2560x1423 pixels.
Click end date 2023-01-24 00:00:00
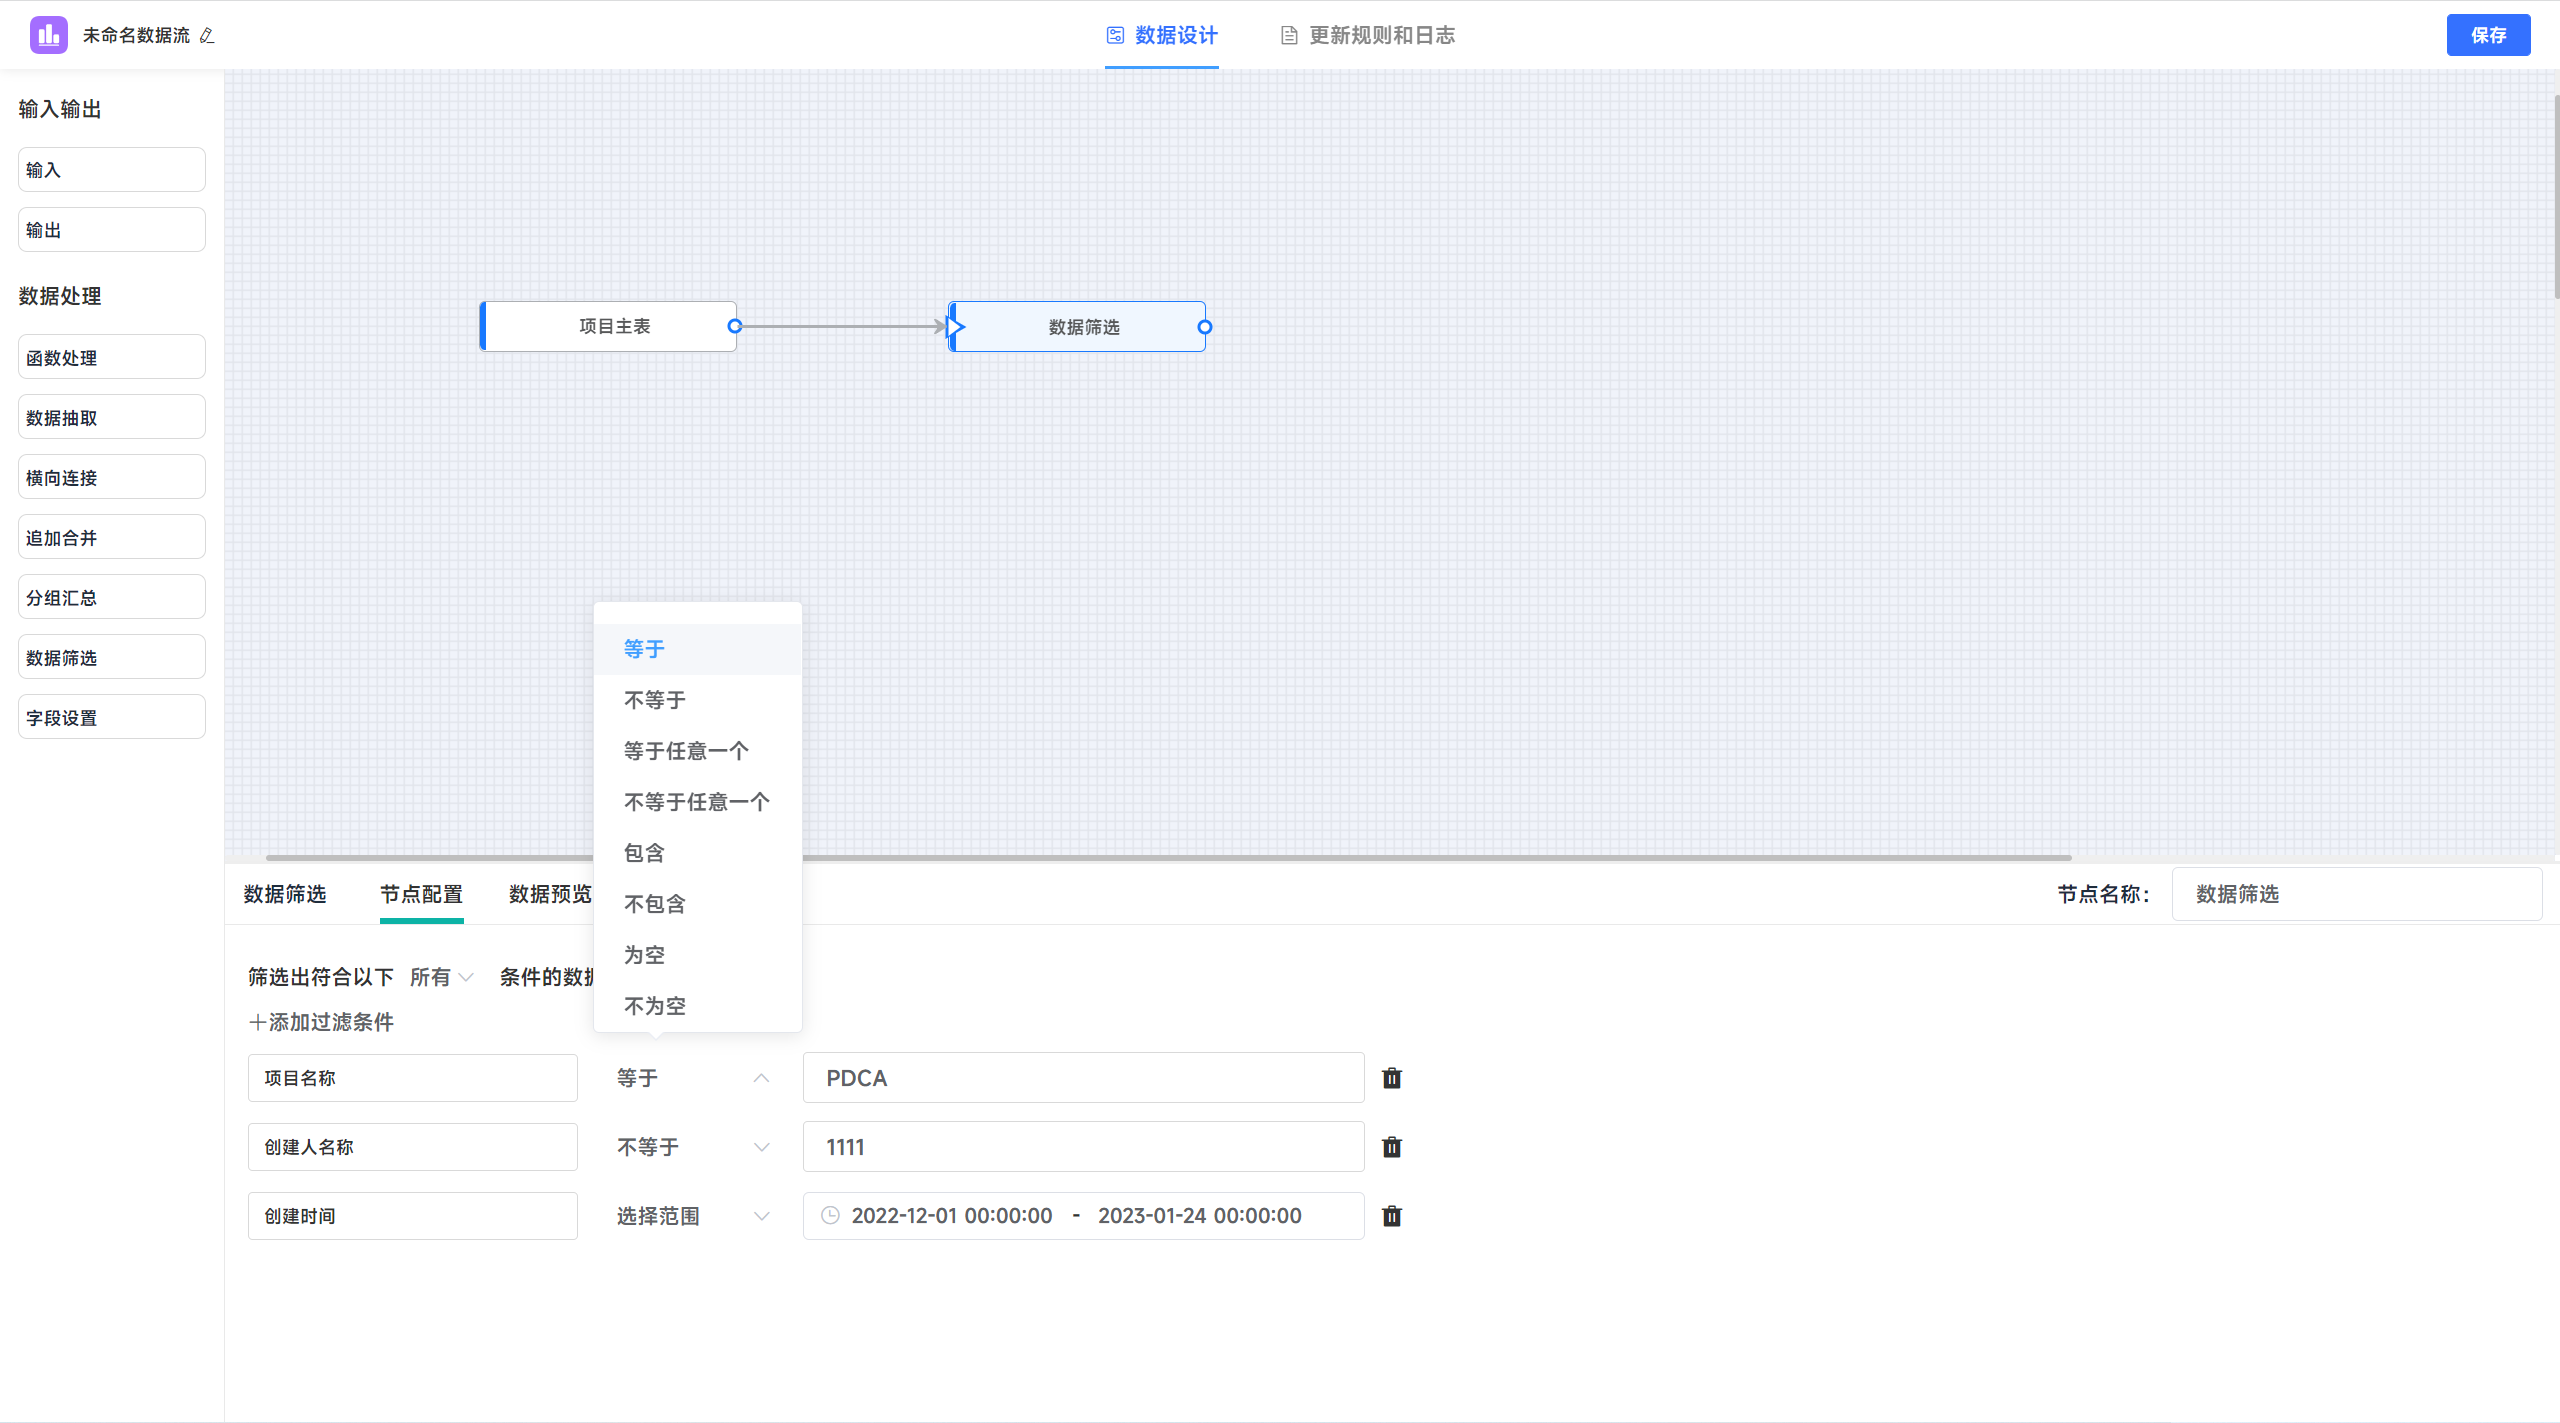1200,1216
